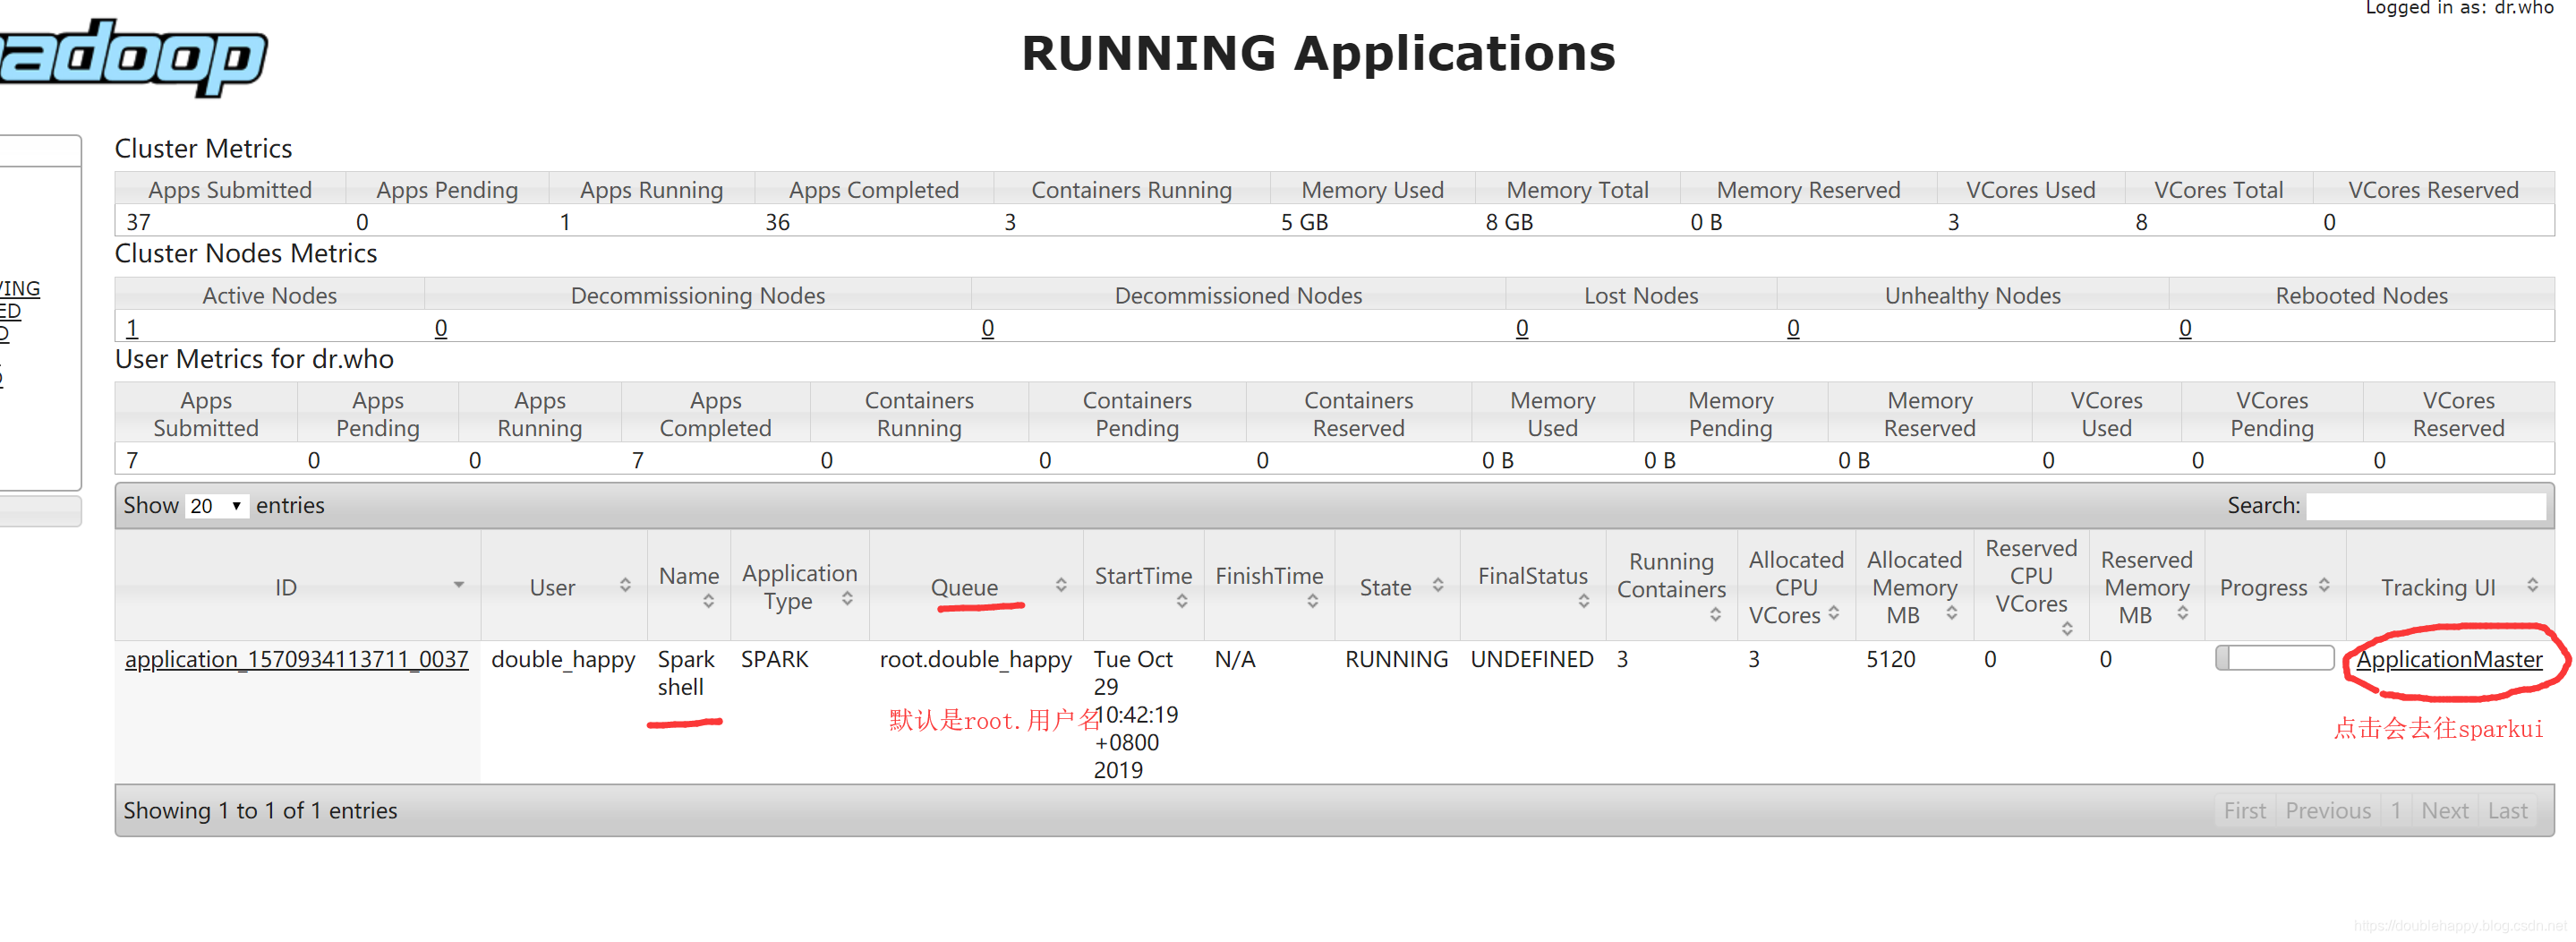This screenshot has height=942, width=2576.
Task: Sort table by Queue column
Action: [976, 586]
